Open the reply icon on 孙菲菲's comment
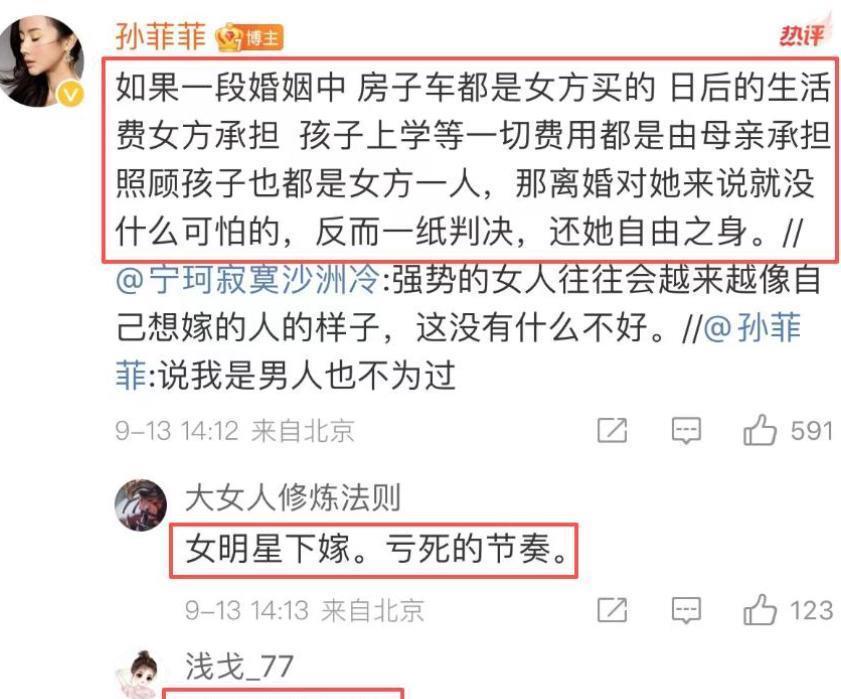 [x=686, y=430]
